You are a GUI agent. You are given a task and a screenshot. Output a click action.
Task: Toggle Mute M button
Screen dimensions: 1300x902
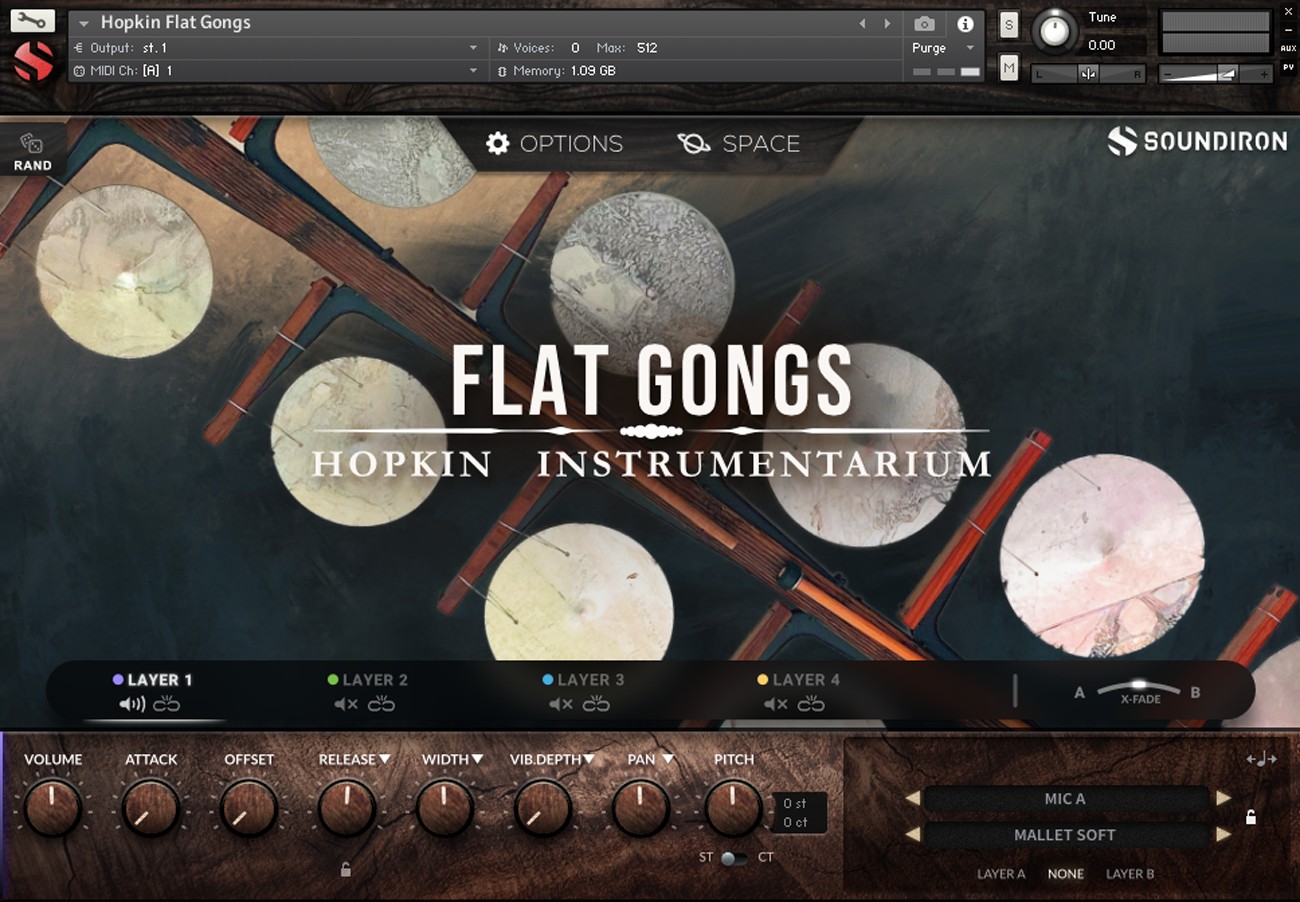[1009, 68]
